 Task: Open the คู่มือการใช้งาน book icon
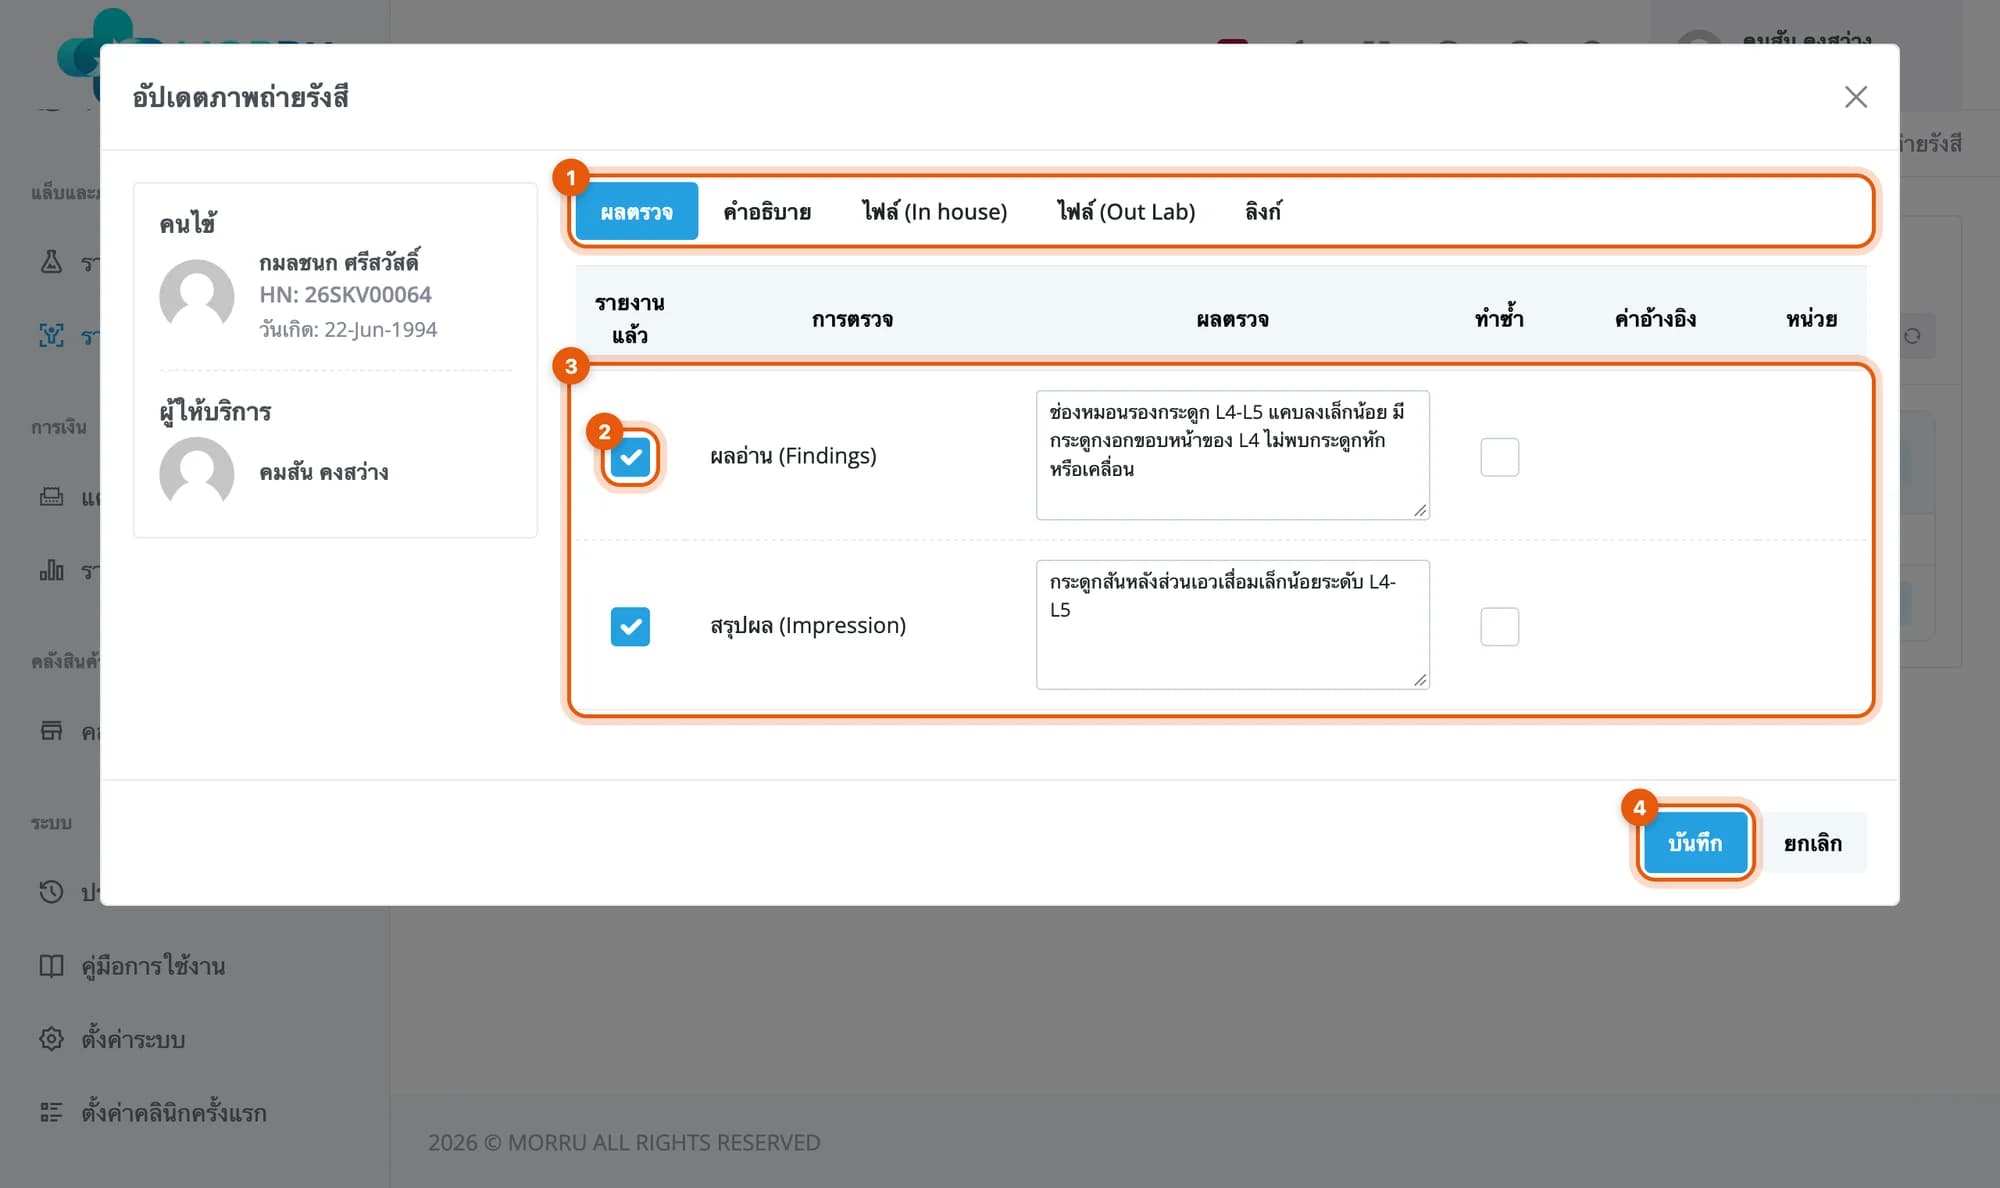coord(51,966)
